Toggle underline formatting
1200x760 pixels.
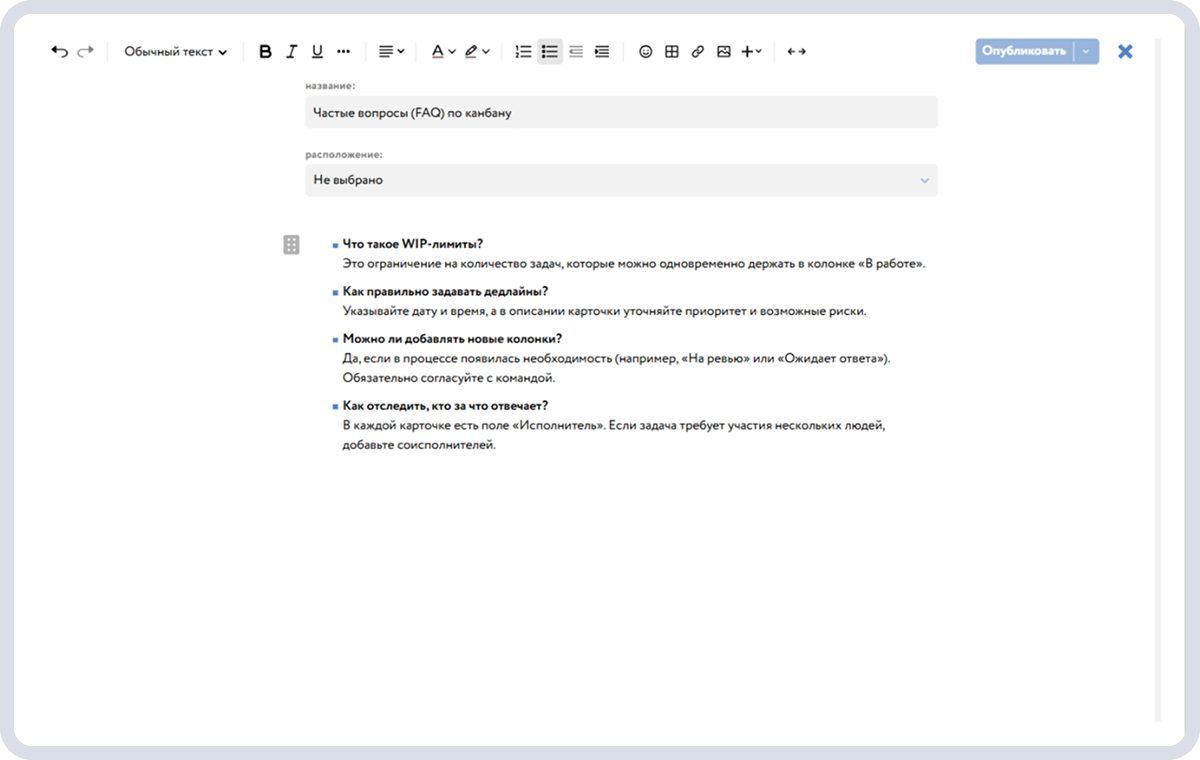[x=317, y=52]
